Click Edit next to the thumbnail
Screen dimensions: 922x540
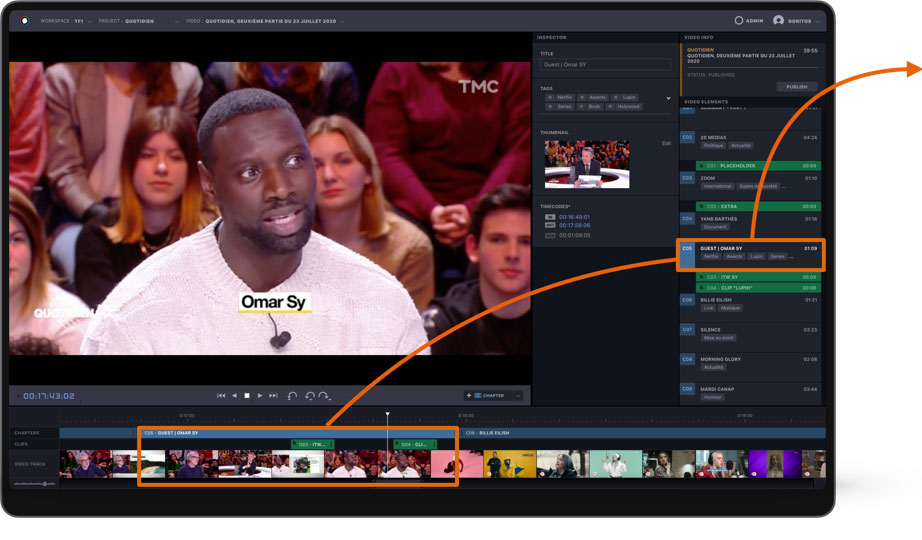click(666, 143)
